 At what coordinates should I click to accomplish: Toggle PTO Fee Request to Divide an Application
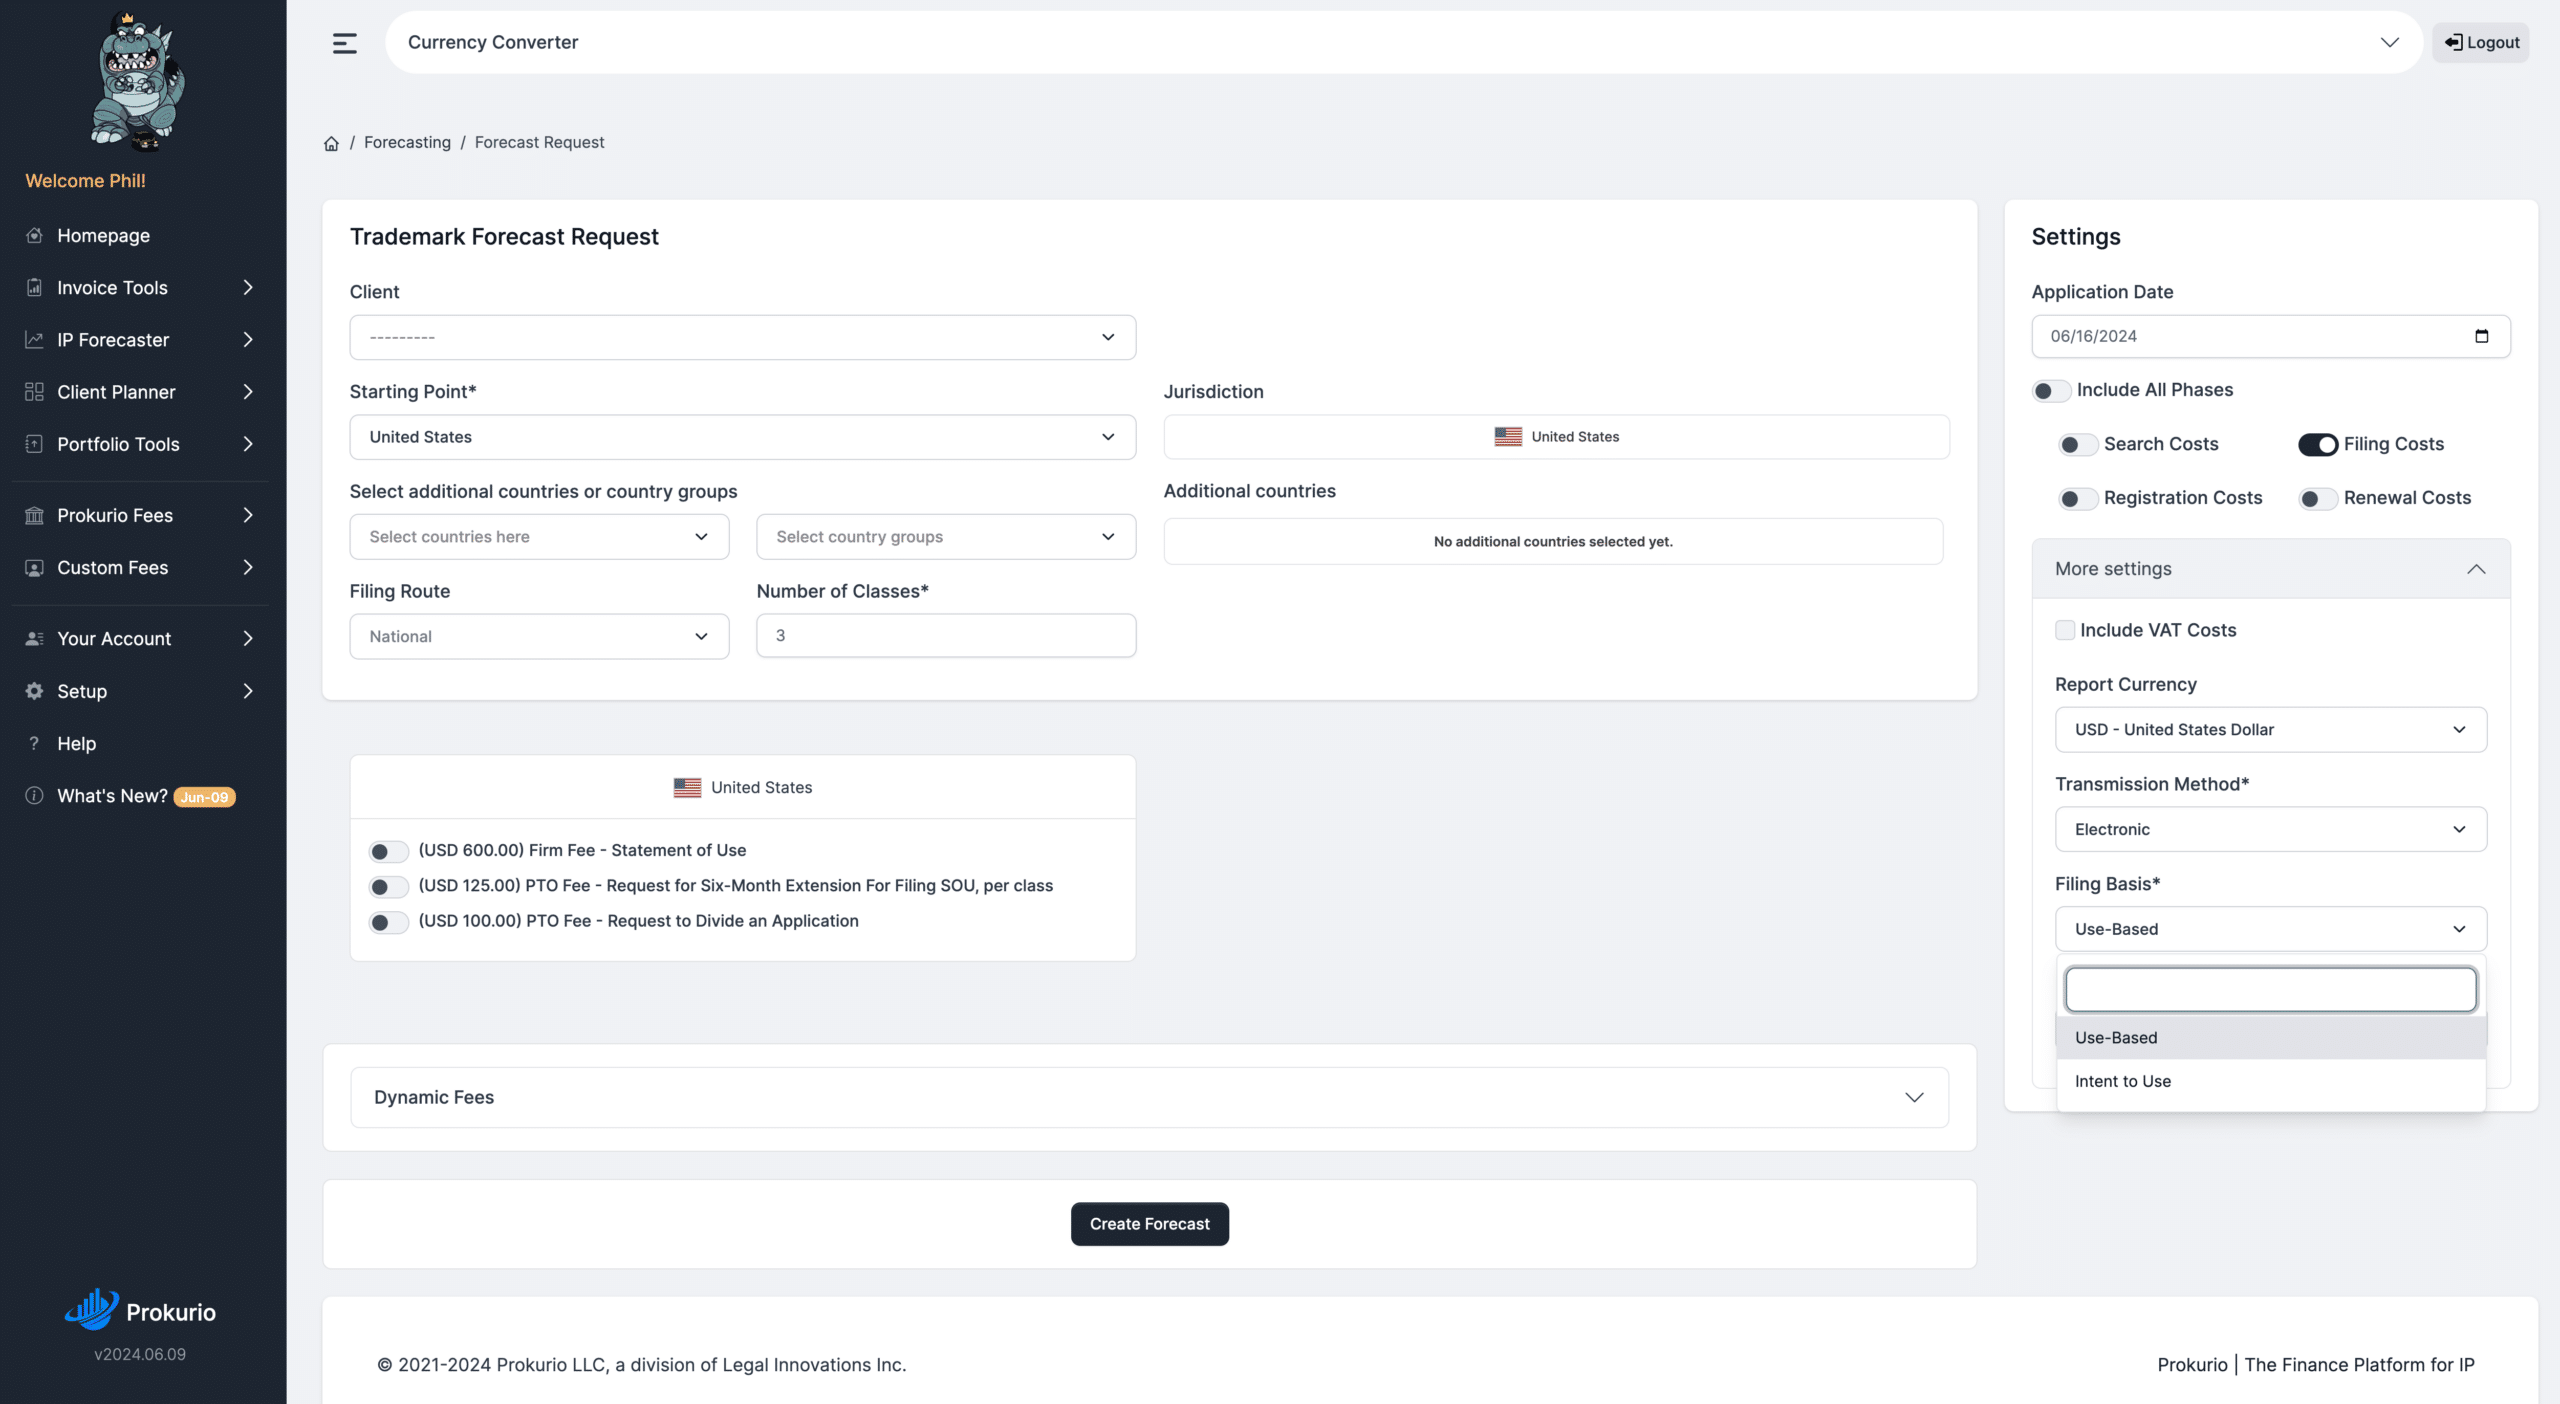coord(388,921)
